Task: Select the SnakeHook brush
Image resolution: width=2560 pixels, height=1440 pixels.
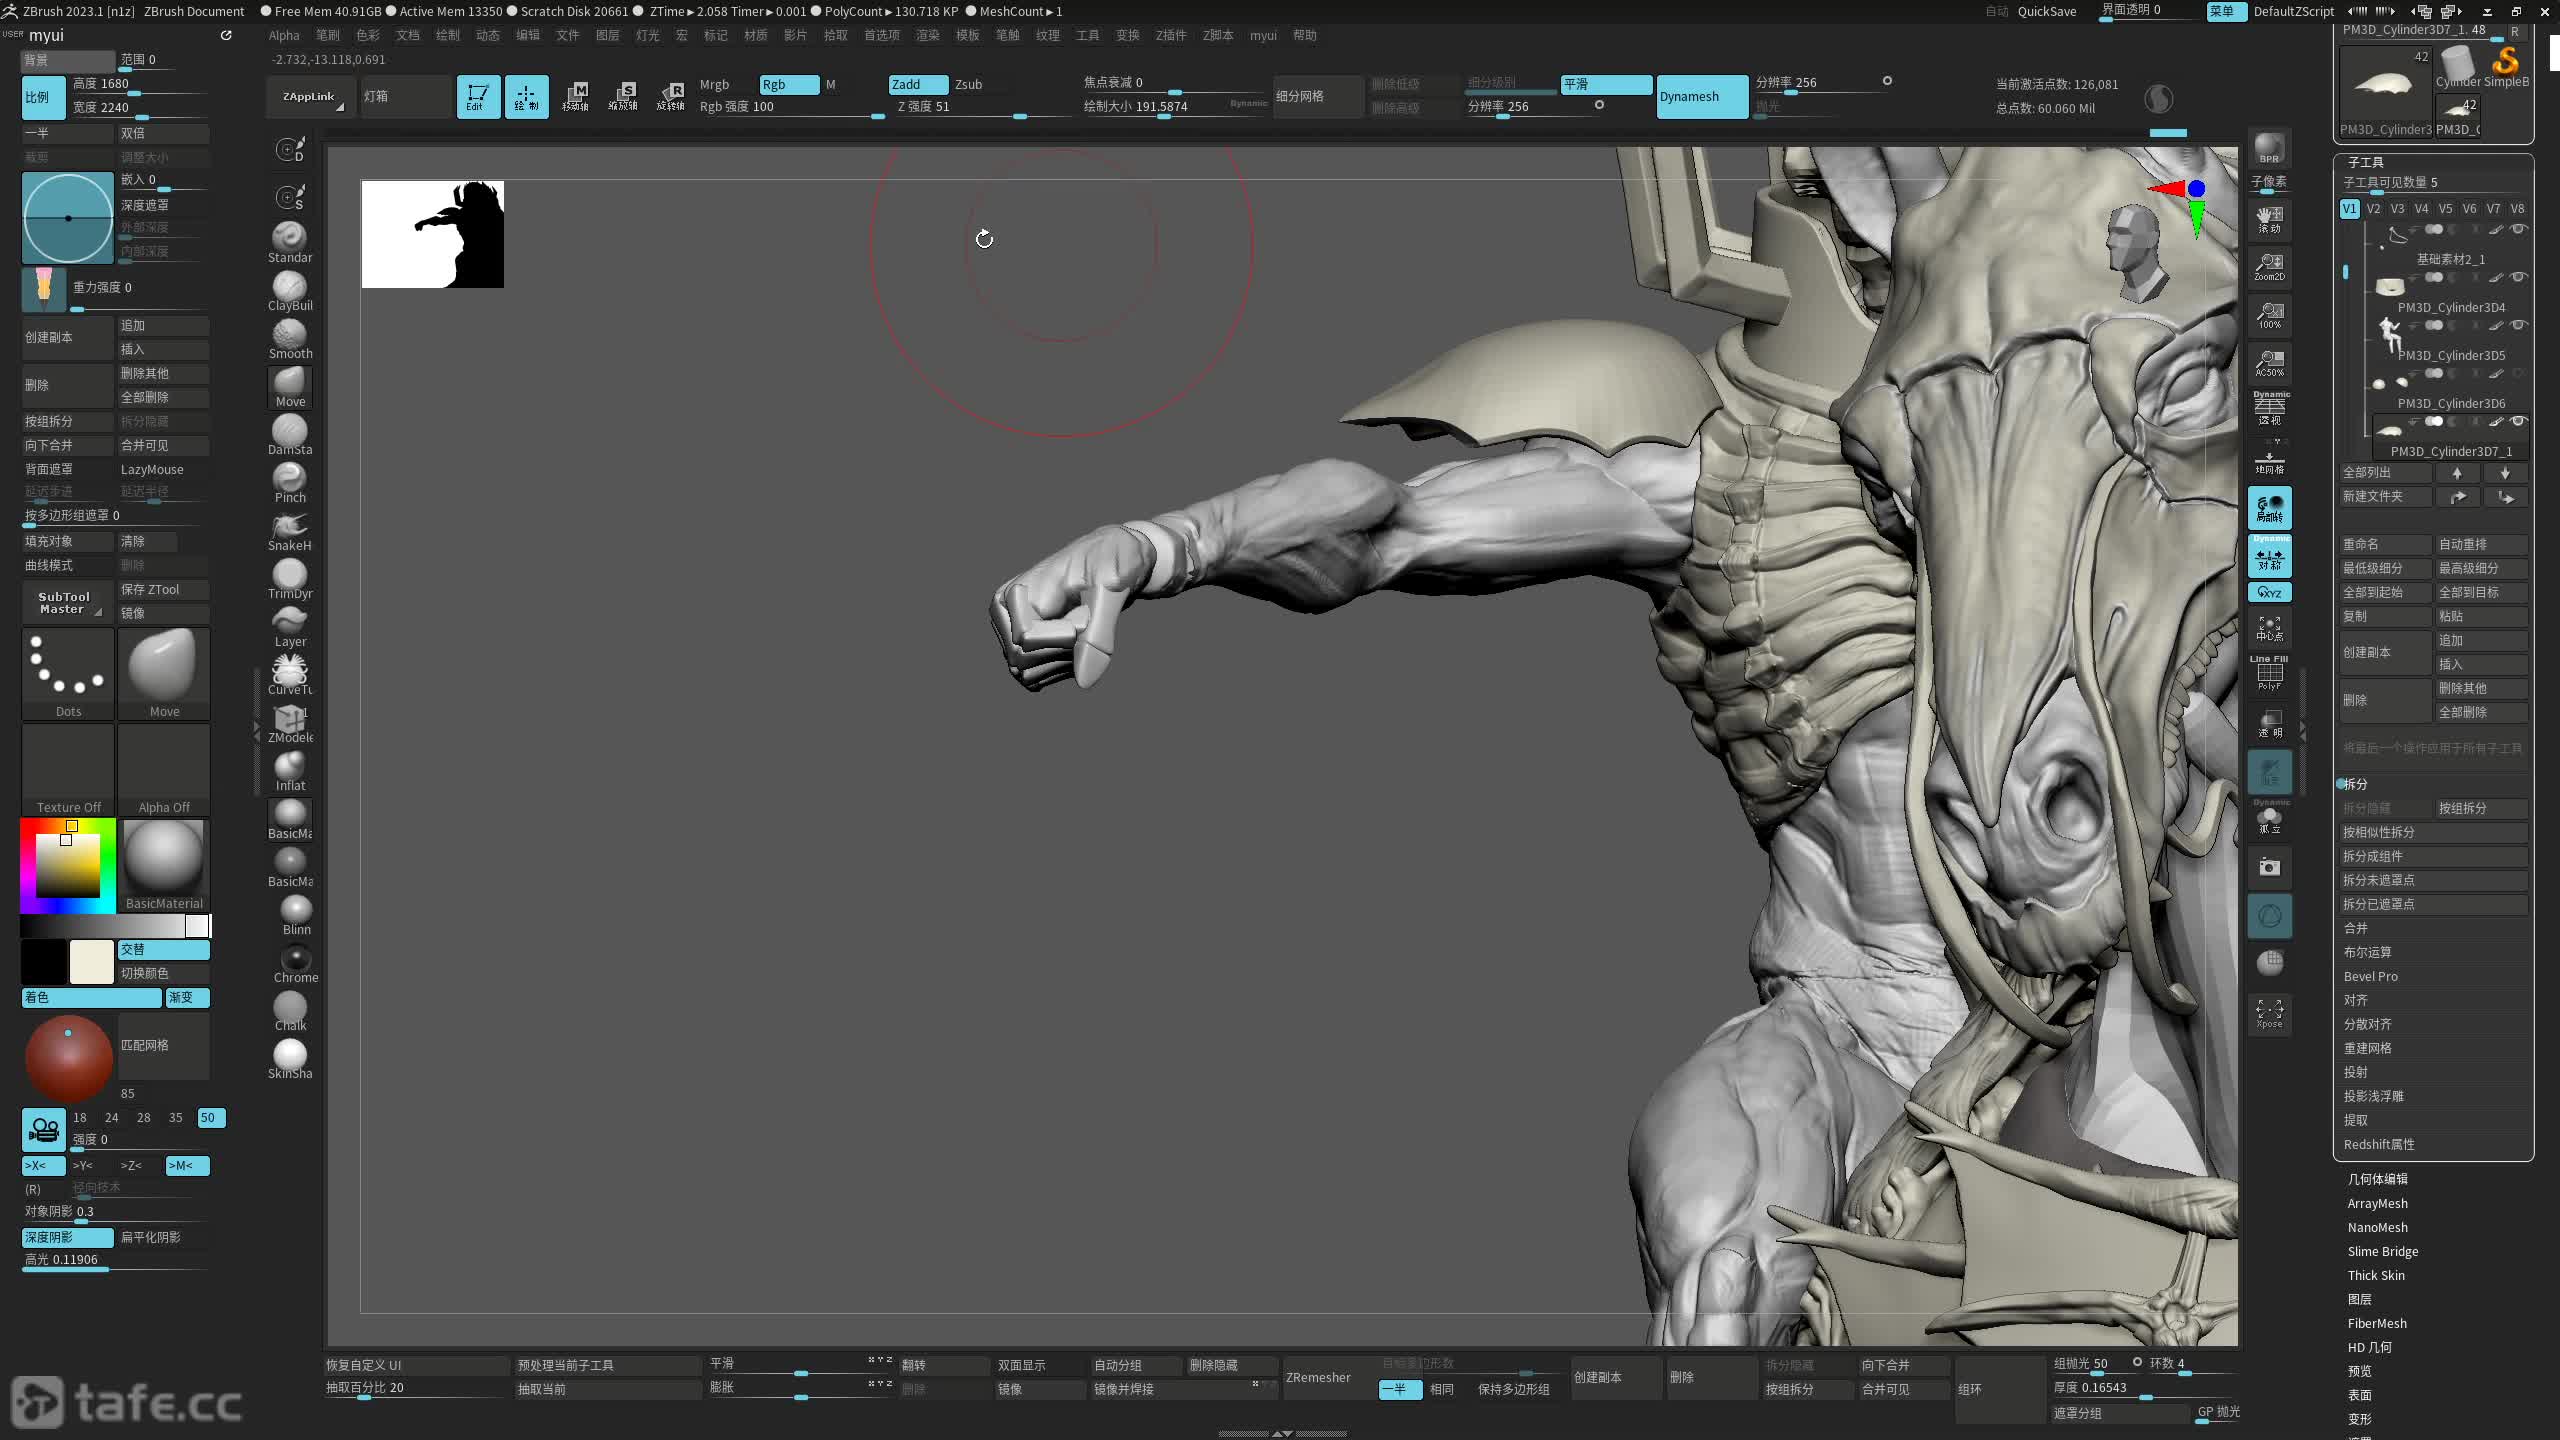Action: 290,527
